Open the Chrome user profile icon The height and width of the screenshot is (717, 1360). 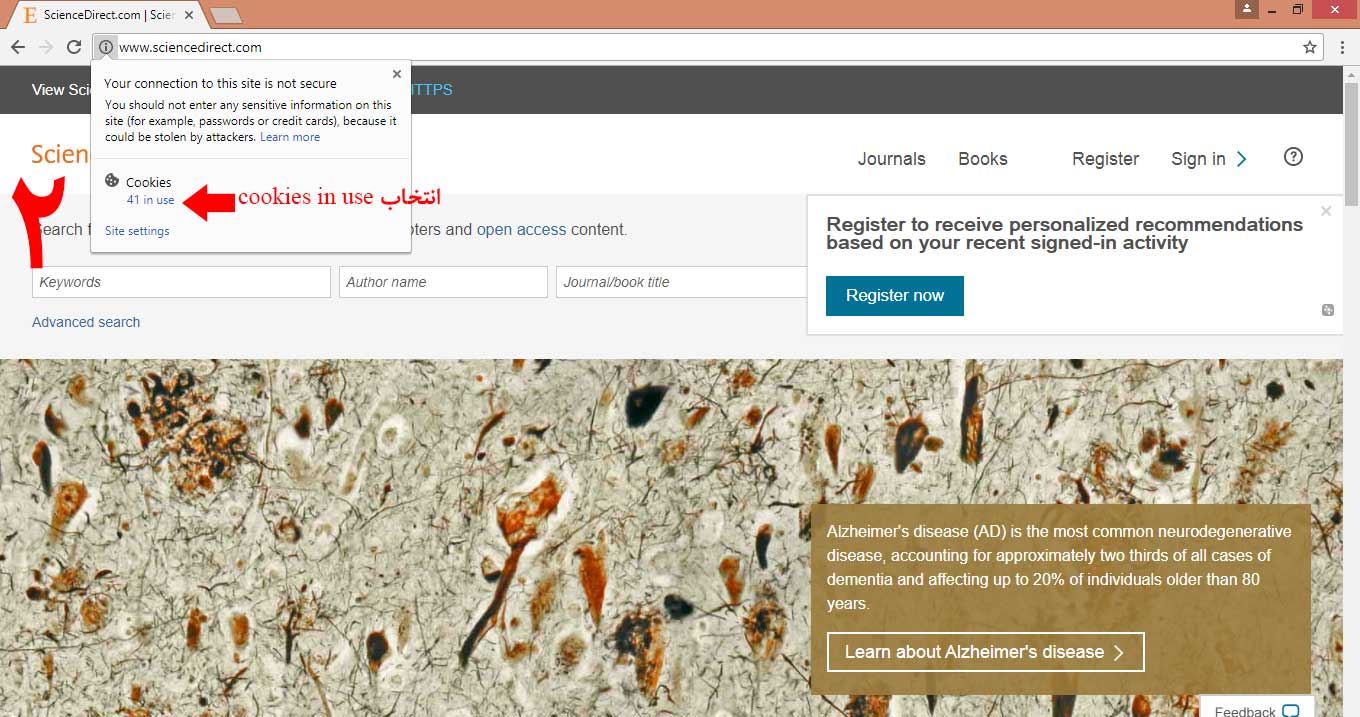point(1246,9)
